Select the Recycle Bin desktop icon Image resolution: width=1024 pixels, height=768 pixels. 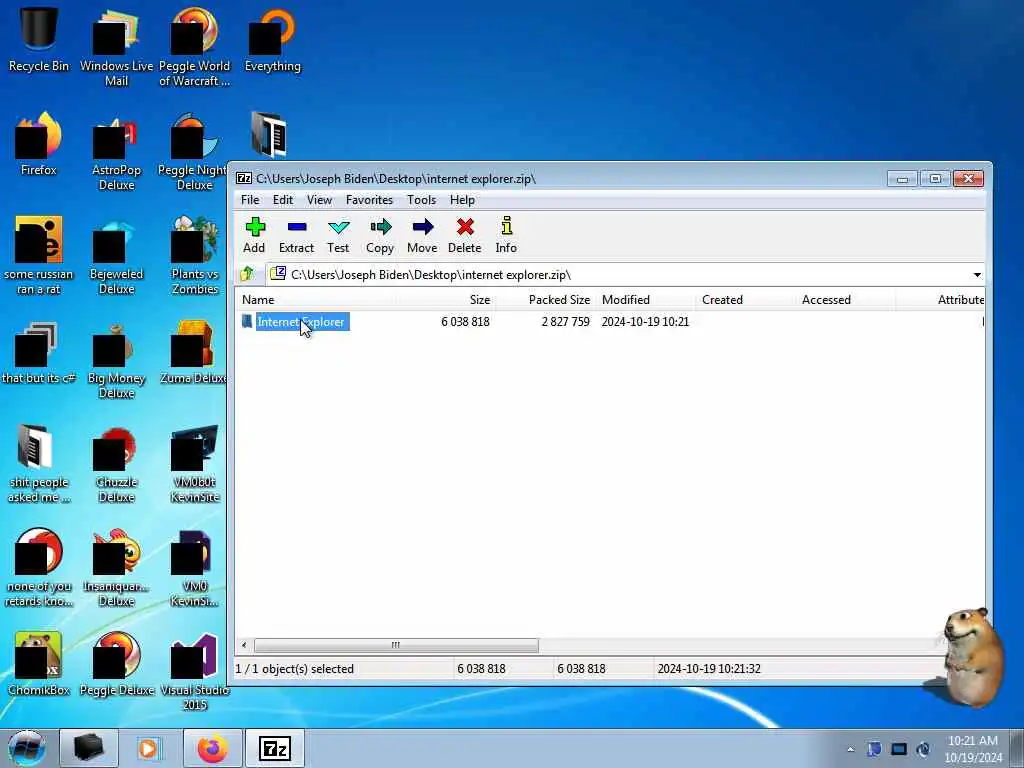point(39,39)
